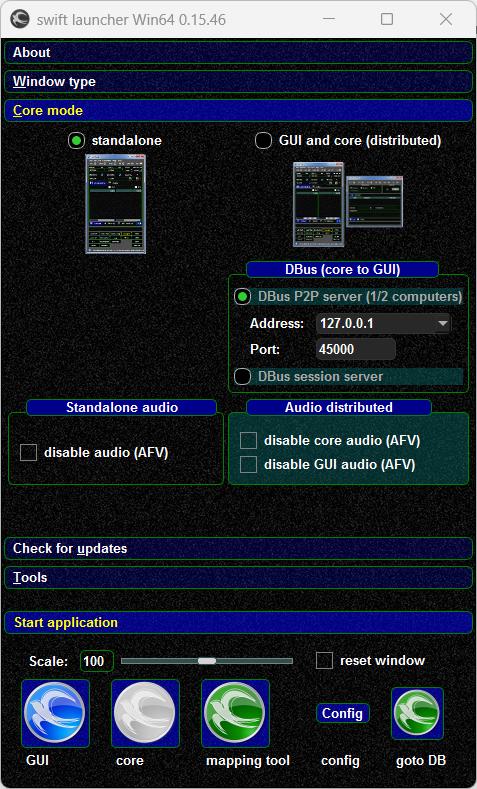This screenshot has height=789, width=477.
Task: Collapse the Start application section
Action: [x=238, y=622]
